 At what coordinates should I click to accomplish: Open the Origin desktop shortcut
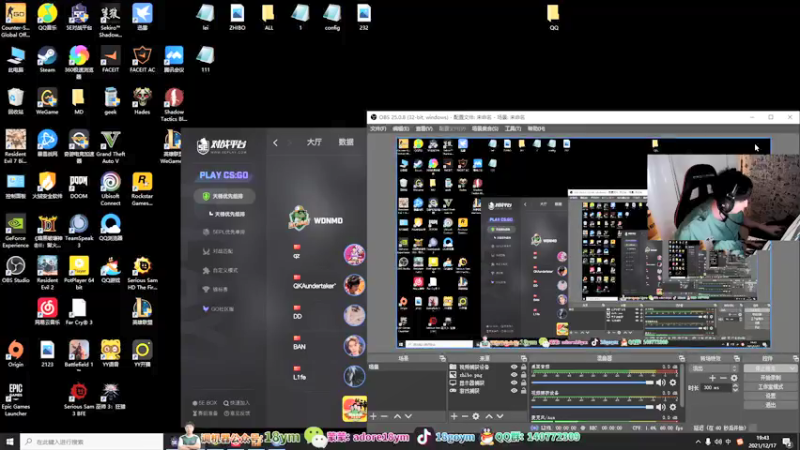click(15, 354)
